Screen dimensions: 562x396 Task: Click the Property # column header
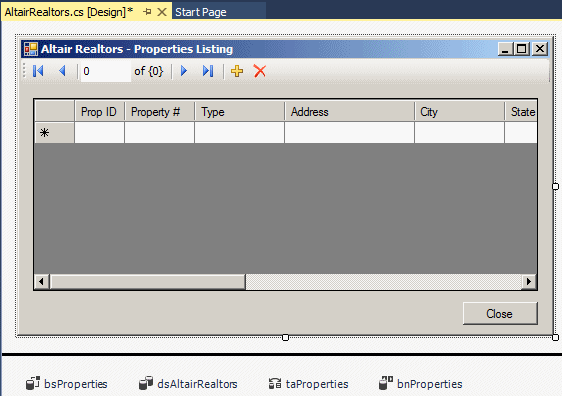coord(160,112)
